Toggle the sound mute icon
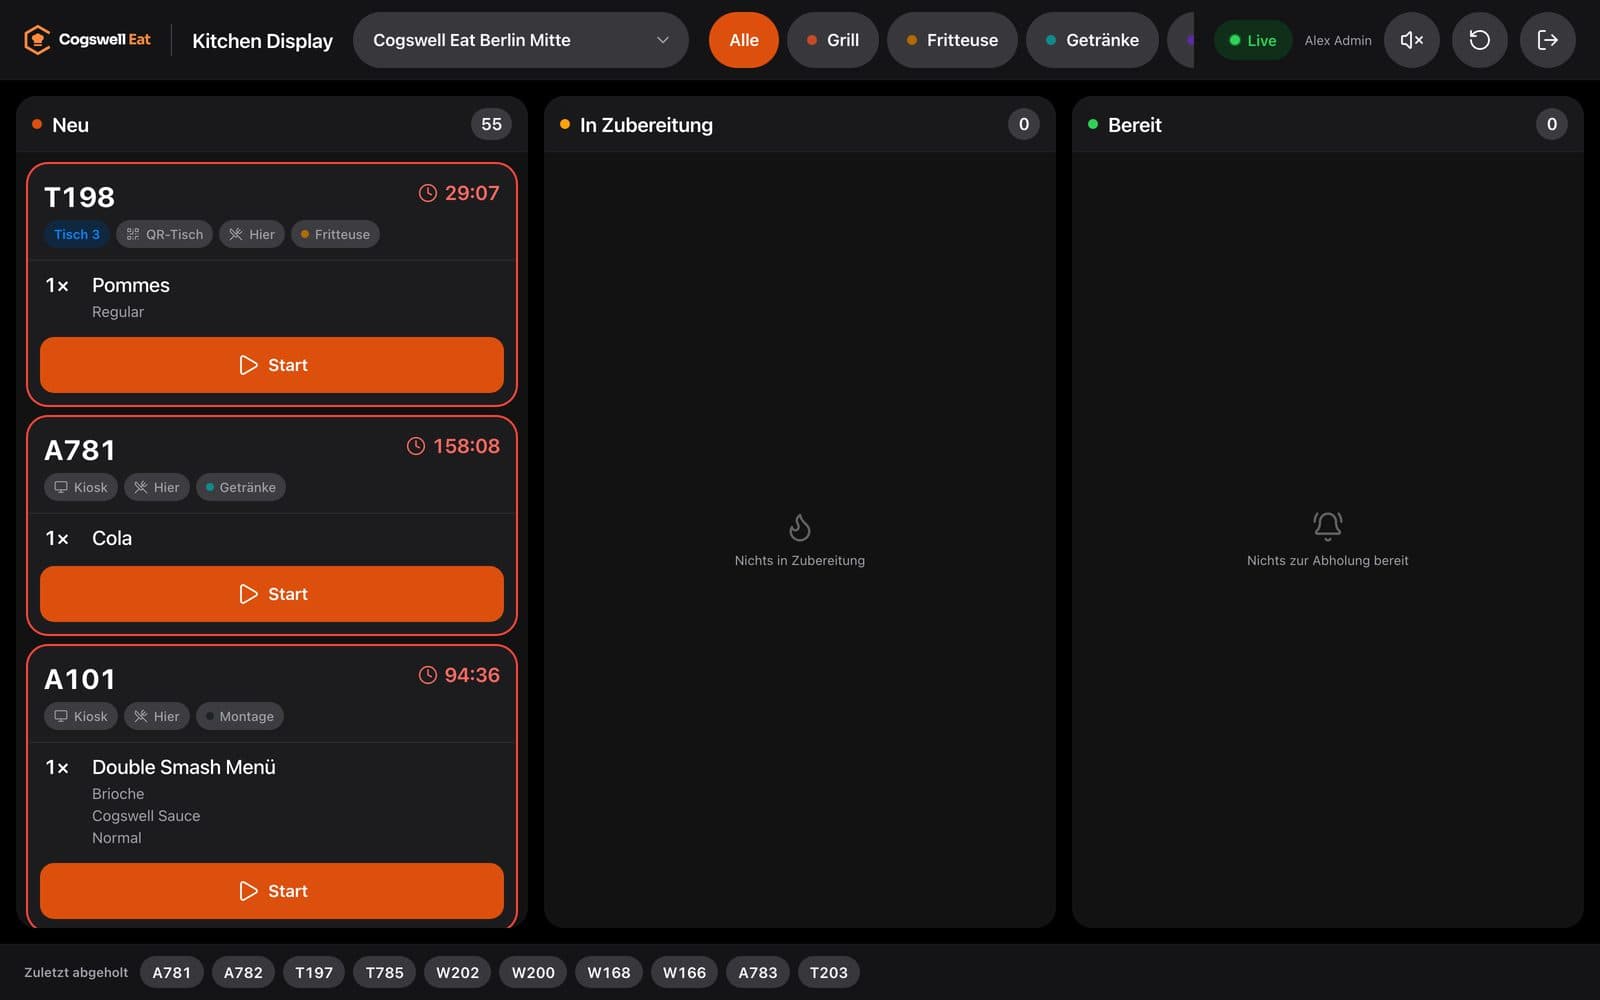1600x1000 pixels. click(x=1411, y=40)
